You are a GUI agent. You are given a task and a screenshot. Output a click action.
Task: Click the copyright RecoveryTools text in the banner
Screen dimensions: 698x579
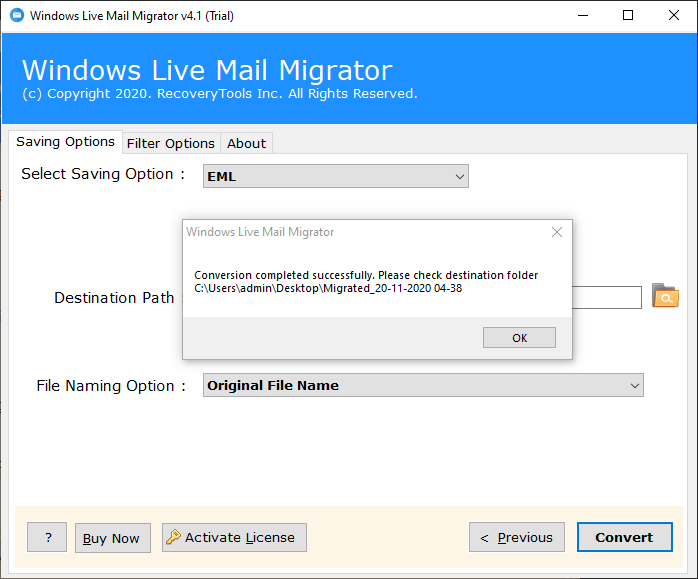tap(220, 94)
